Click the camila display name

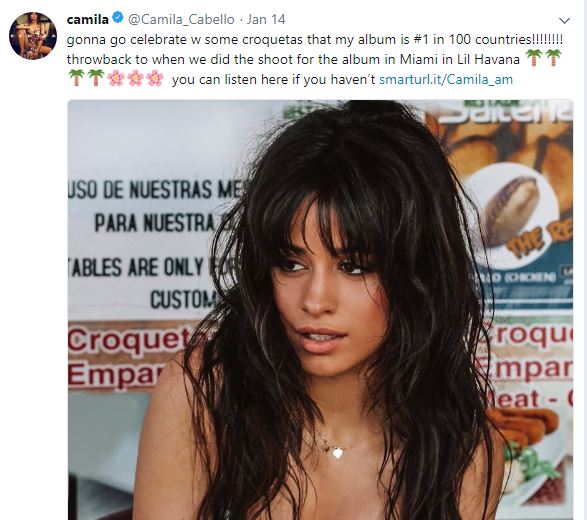click(88, 19)
